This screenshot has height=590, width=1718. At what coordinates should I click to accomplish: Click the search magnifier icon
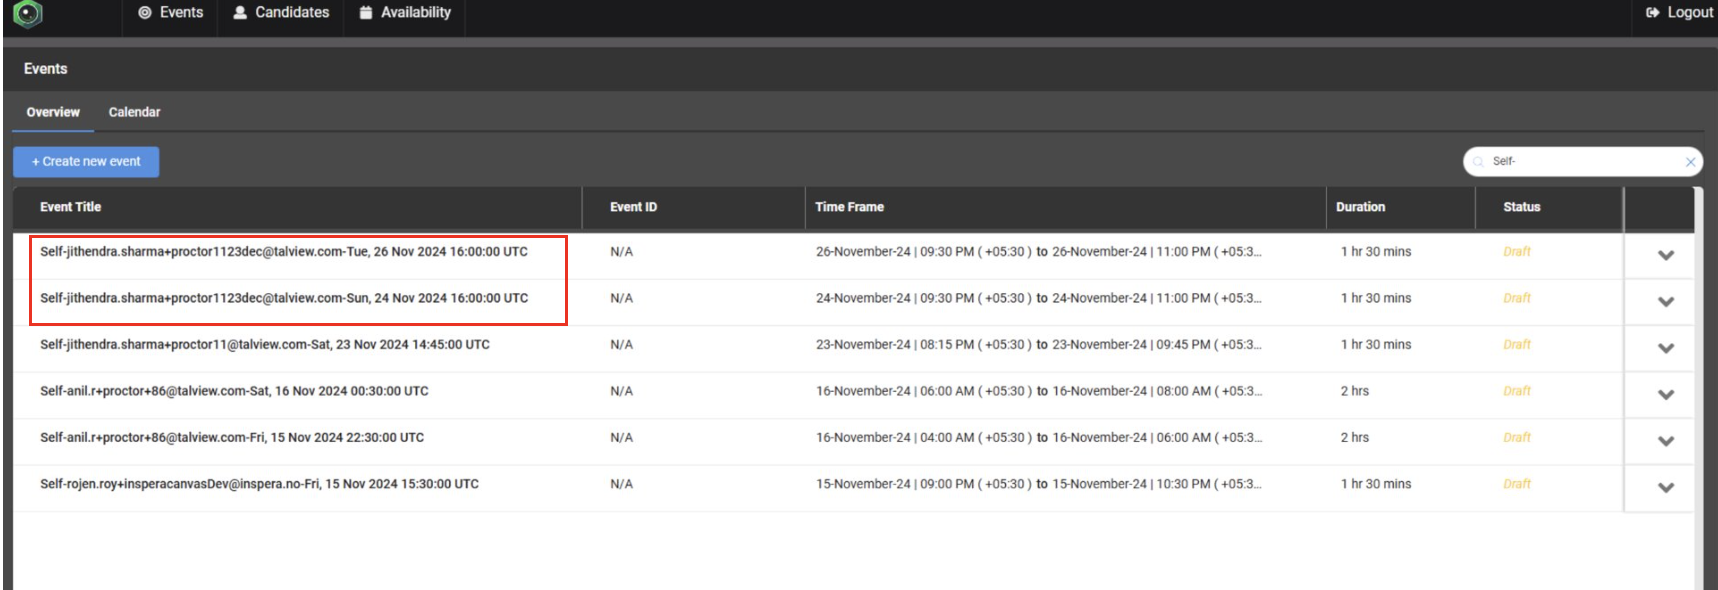click(1478, 162)
